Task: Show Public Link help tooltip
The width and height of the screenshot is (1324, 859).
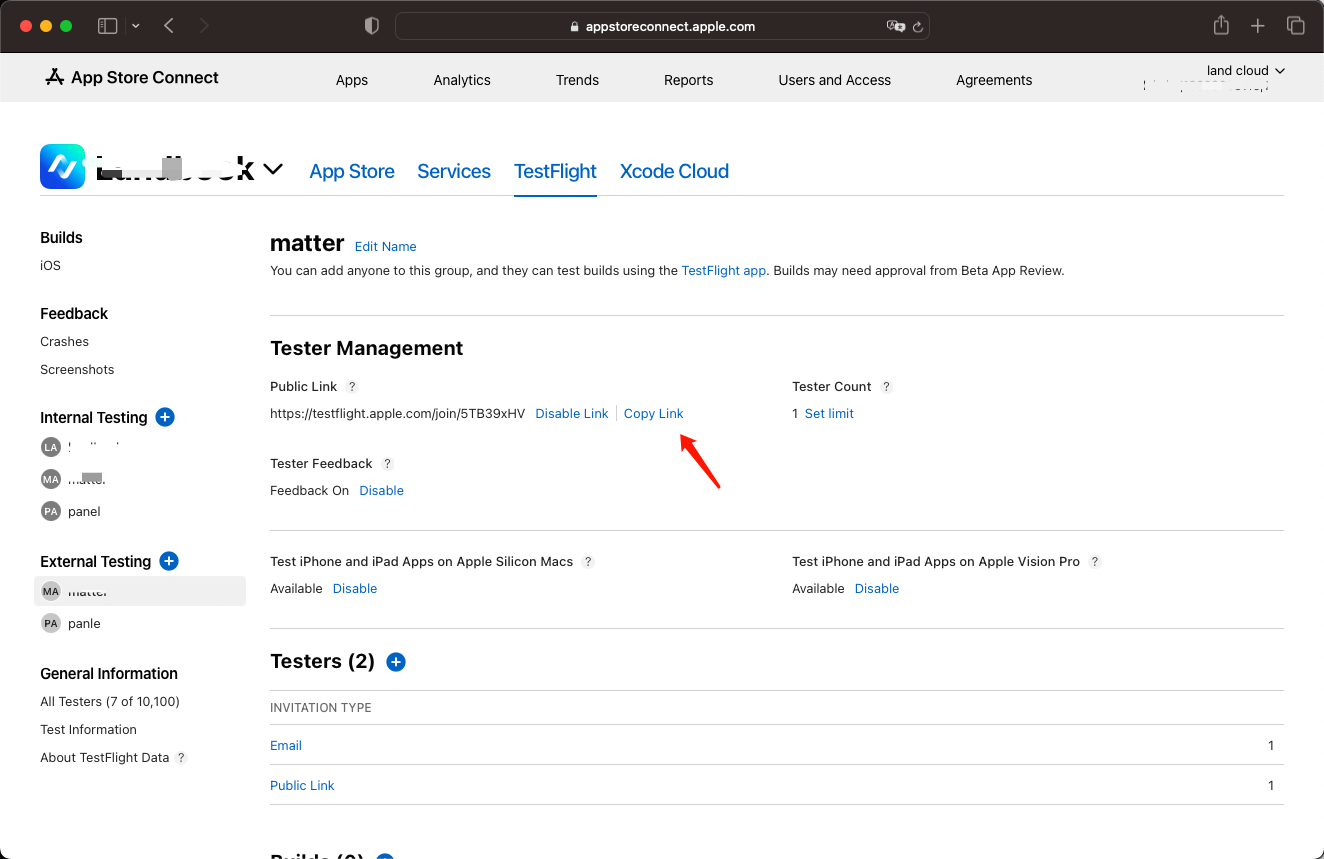Action: (352, 387)
